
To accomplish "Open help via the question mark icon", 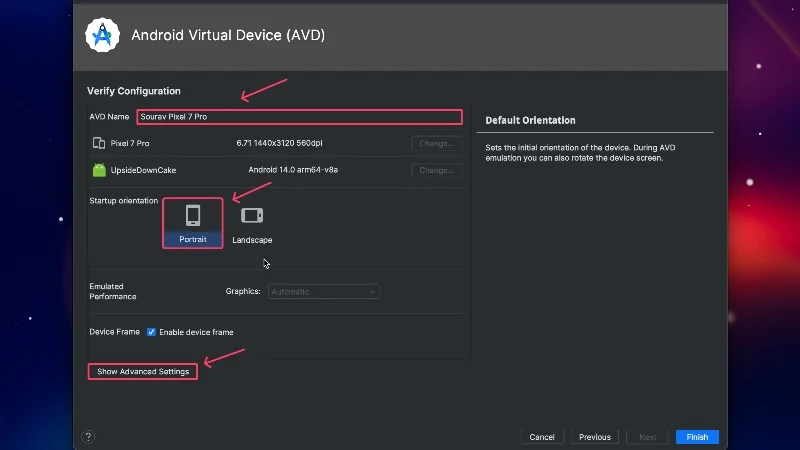I will coord(88,437).
